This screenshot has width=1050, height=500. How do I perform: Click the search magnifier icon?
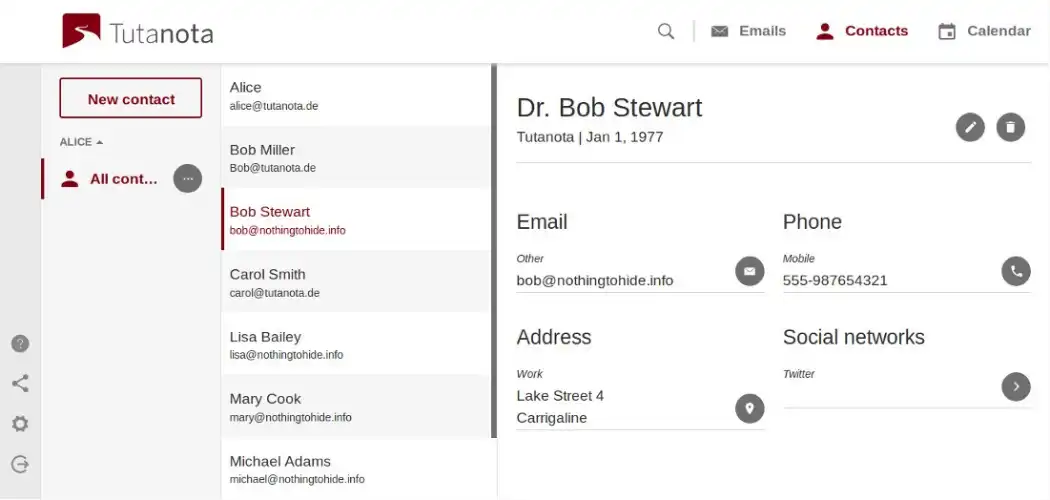pyautogui.click(x=666, y=31)
